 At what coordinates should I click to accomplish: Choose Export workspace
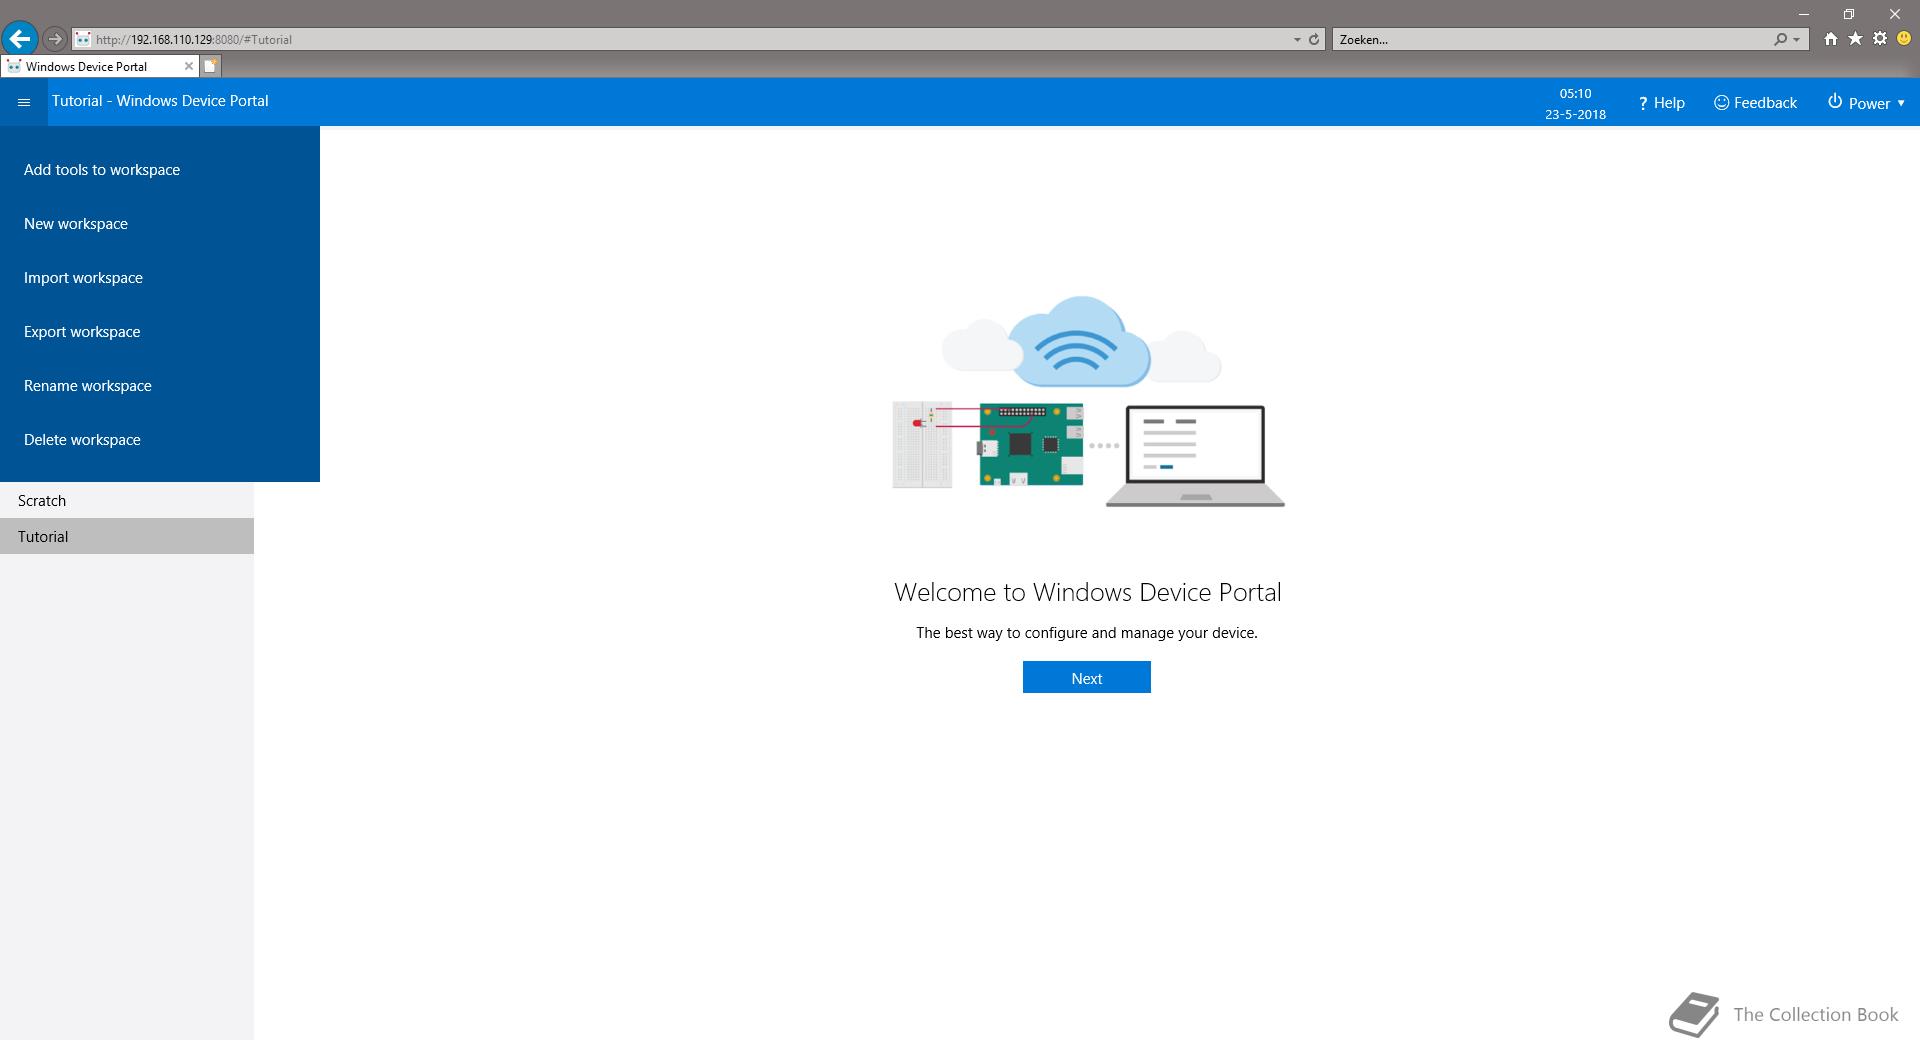click(160, 331)
